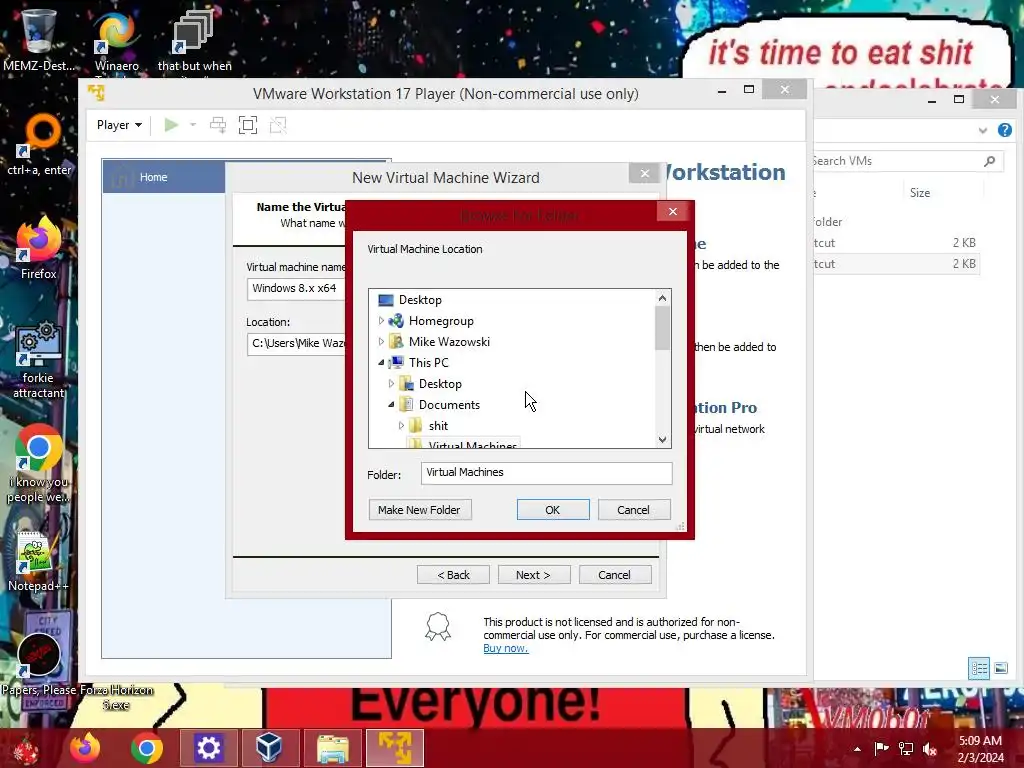The image size is (1024, 768).
Task: Open MEMZ-Dest Recycle Bin desktop icon
Action: click(39, 40)
